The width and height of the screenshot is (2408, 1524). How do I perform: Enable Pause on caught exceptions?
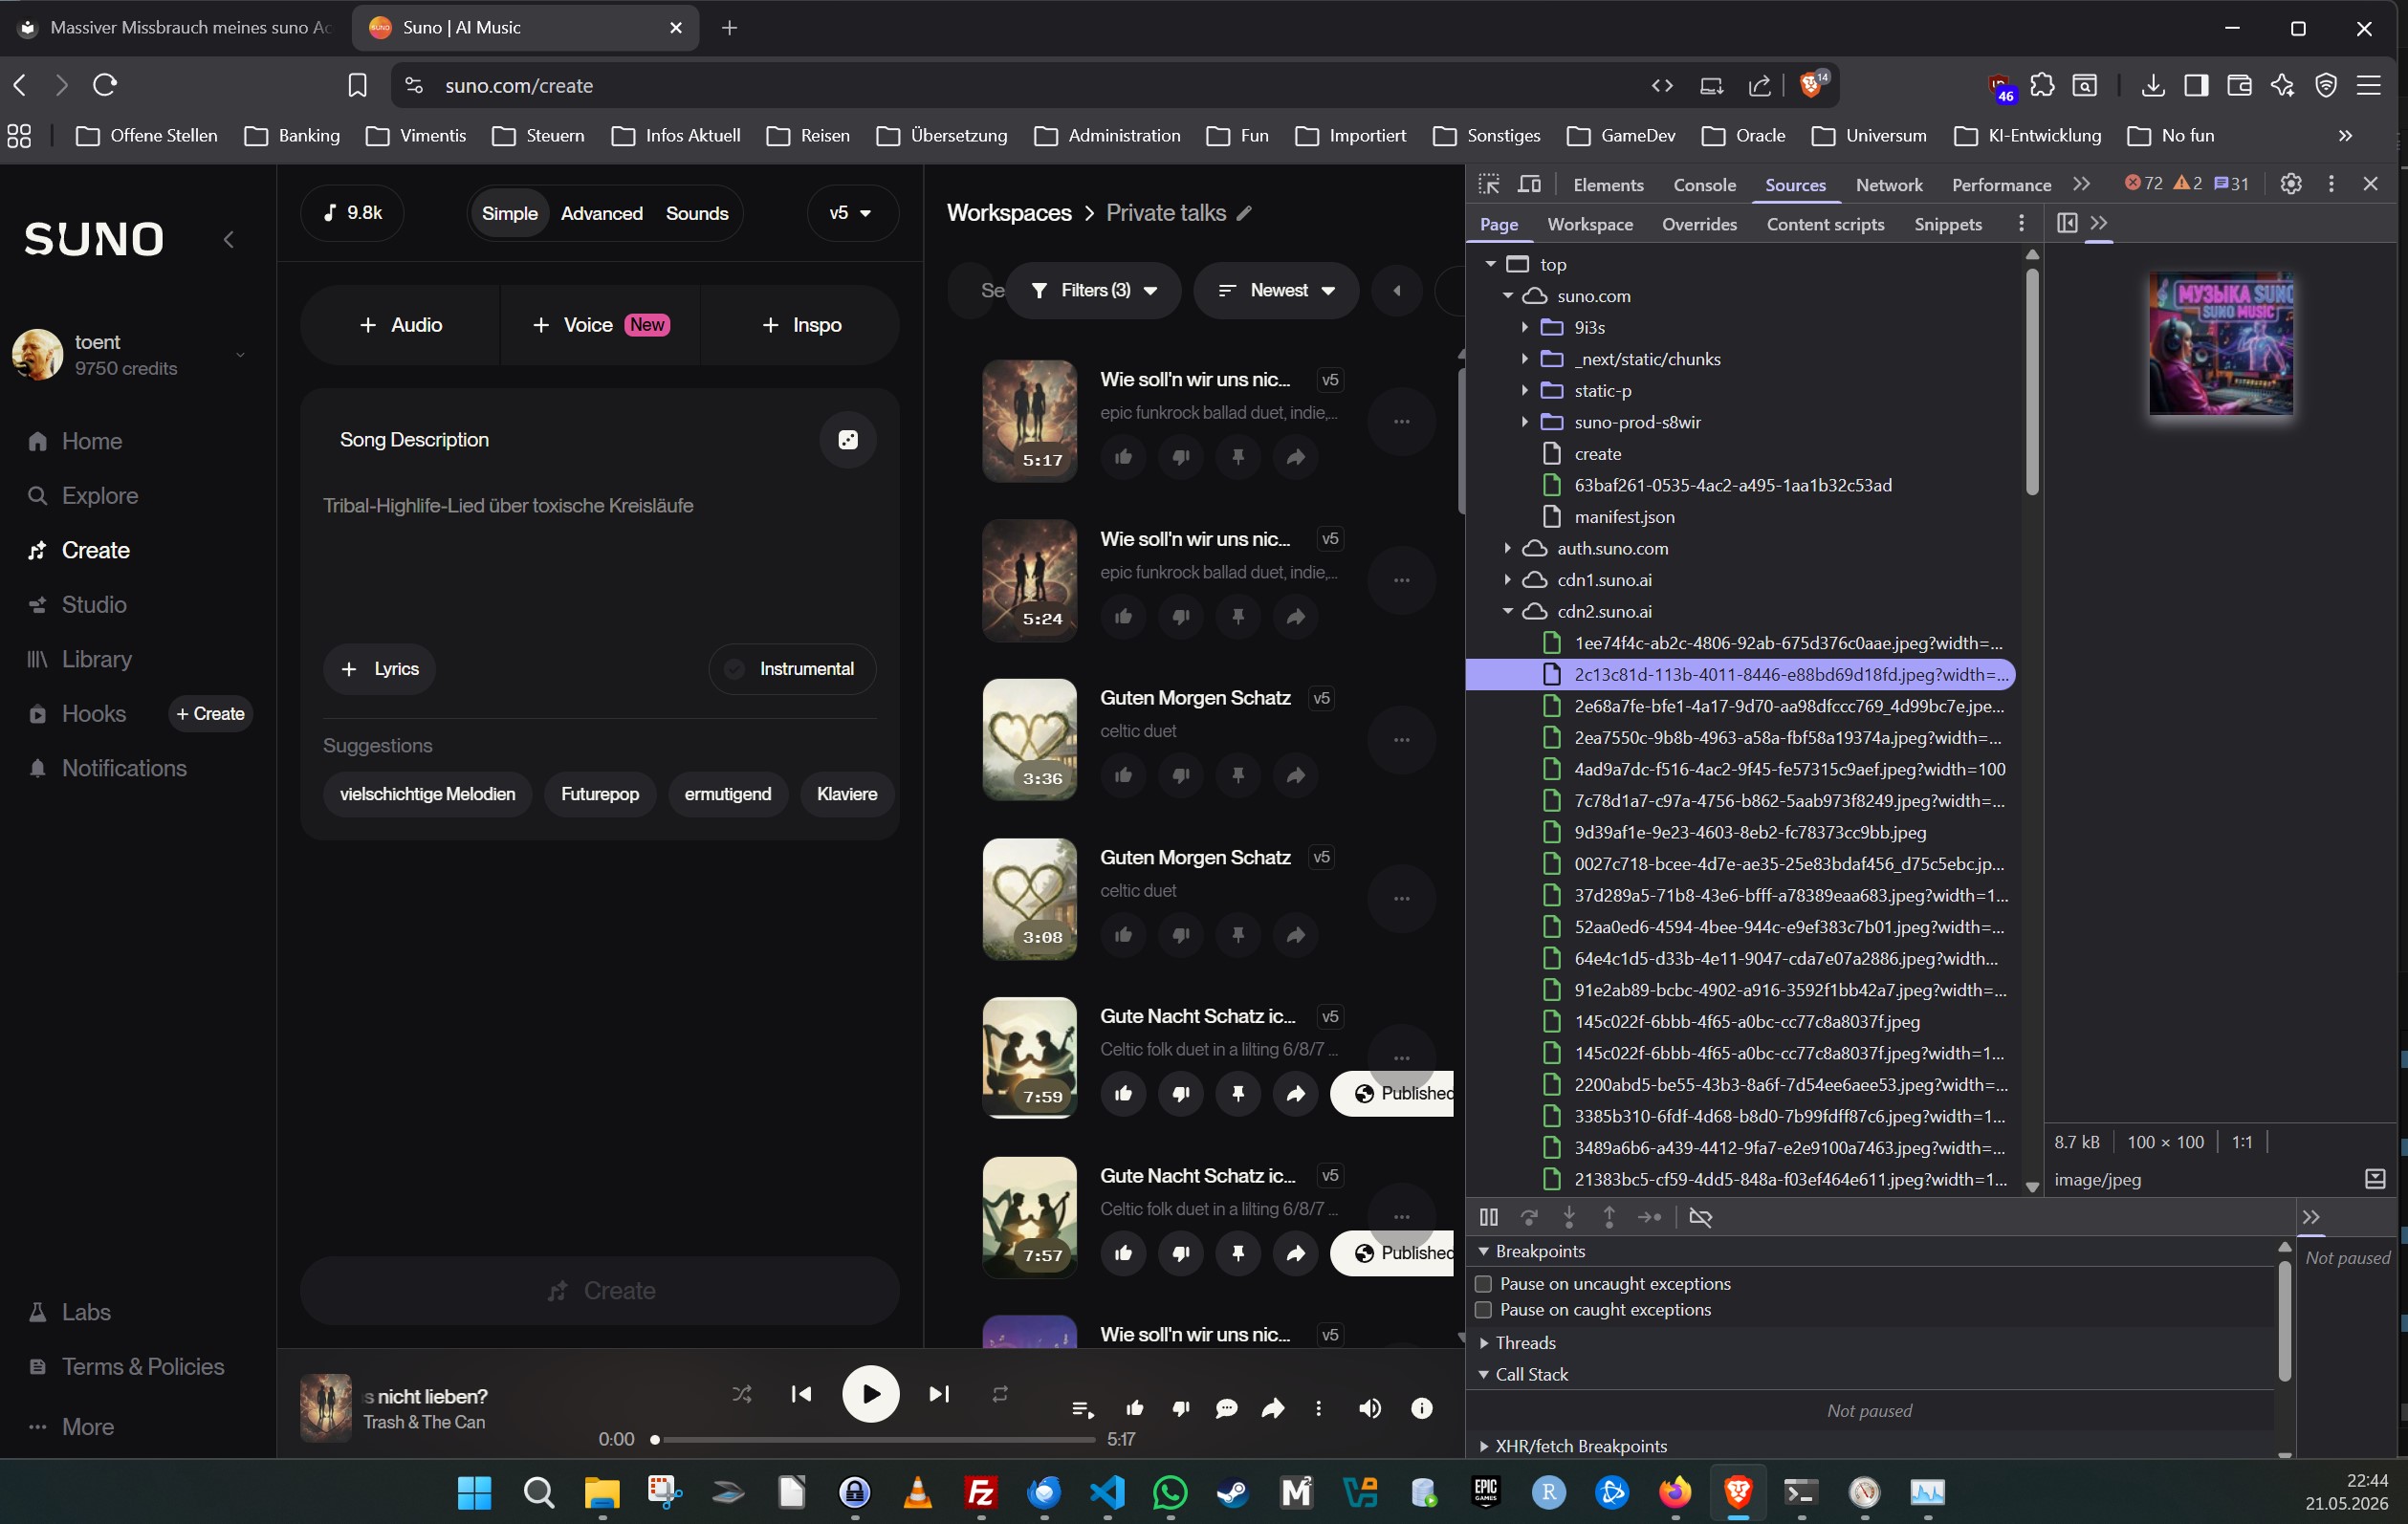(1483, 1309)
